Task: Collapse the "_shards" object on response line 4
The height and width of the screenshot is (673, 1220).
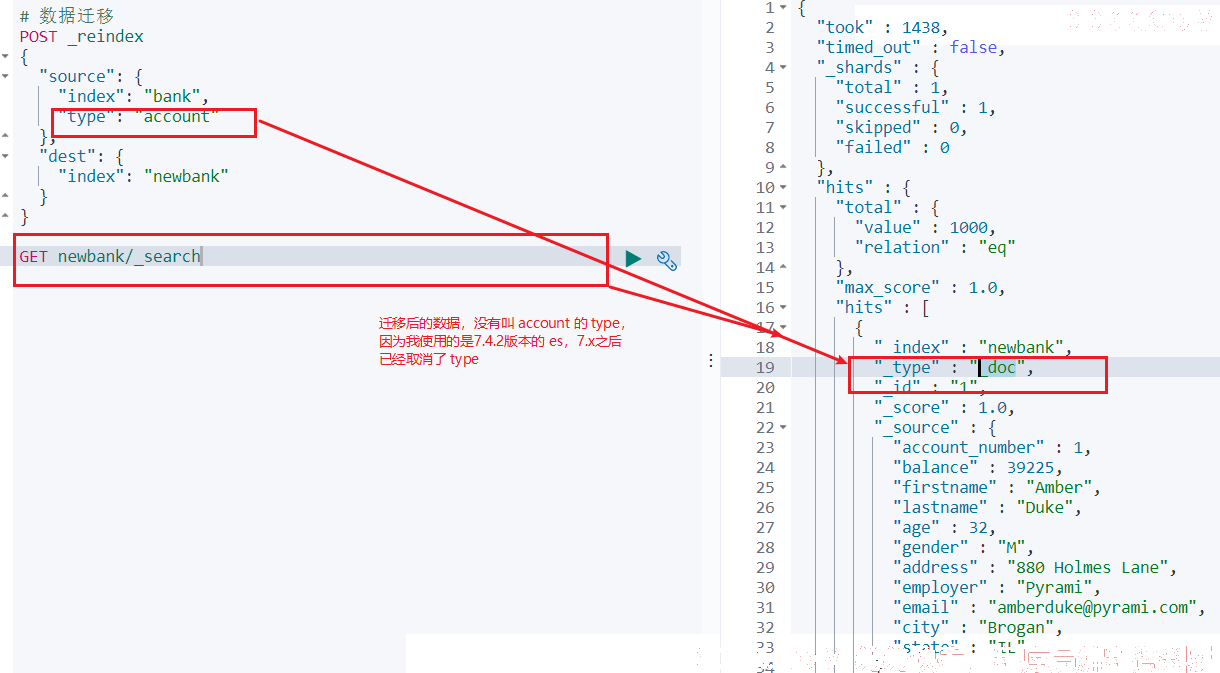Action: [784, 67]
